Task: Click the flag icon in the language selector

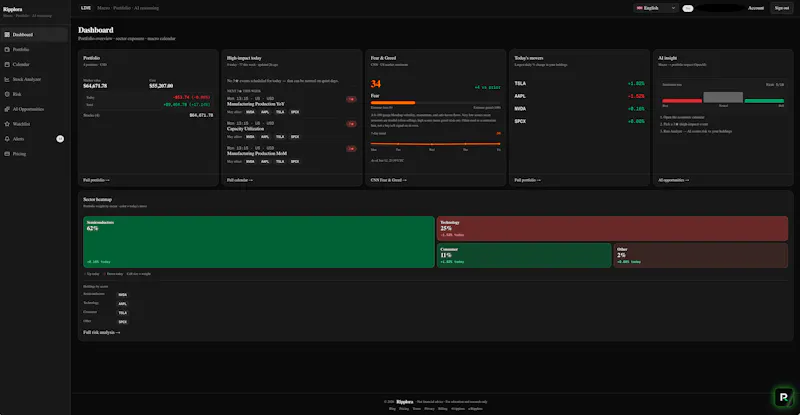Action: tap(639, 8)
